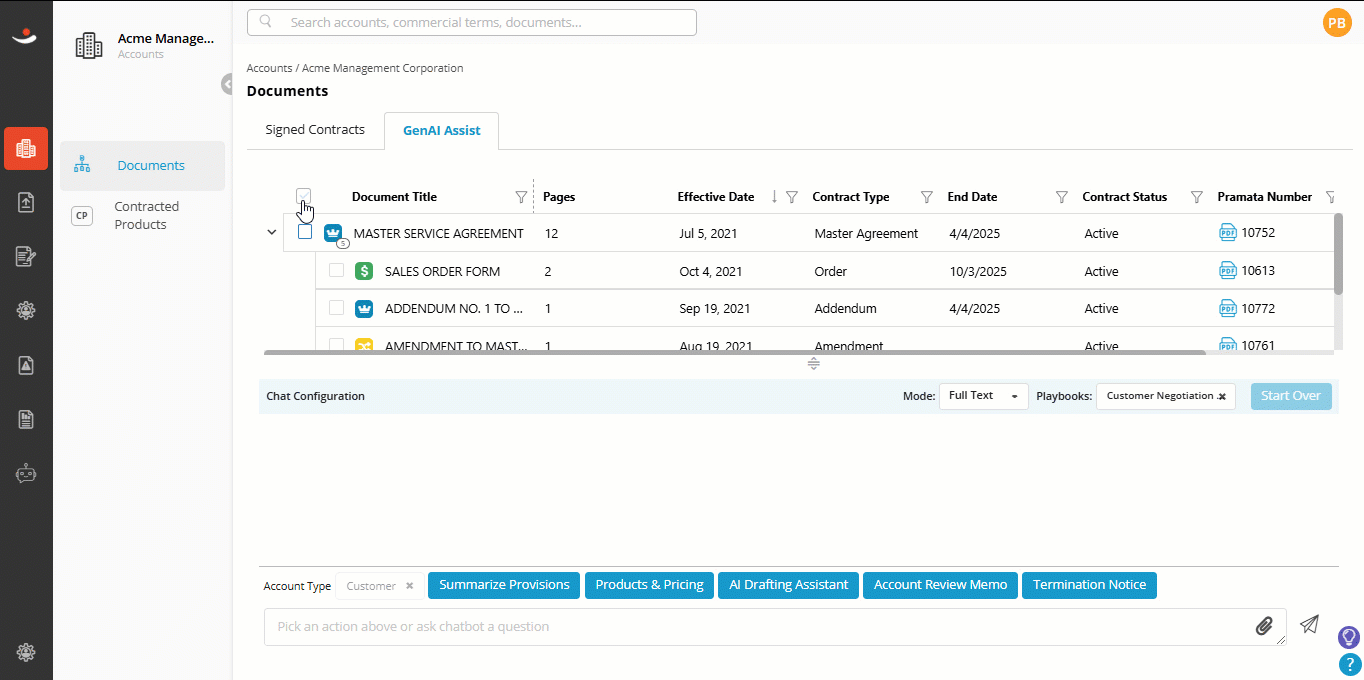
Task: Click the lightbulb tips icon
Action: coord(1349,636)
